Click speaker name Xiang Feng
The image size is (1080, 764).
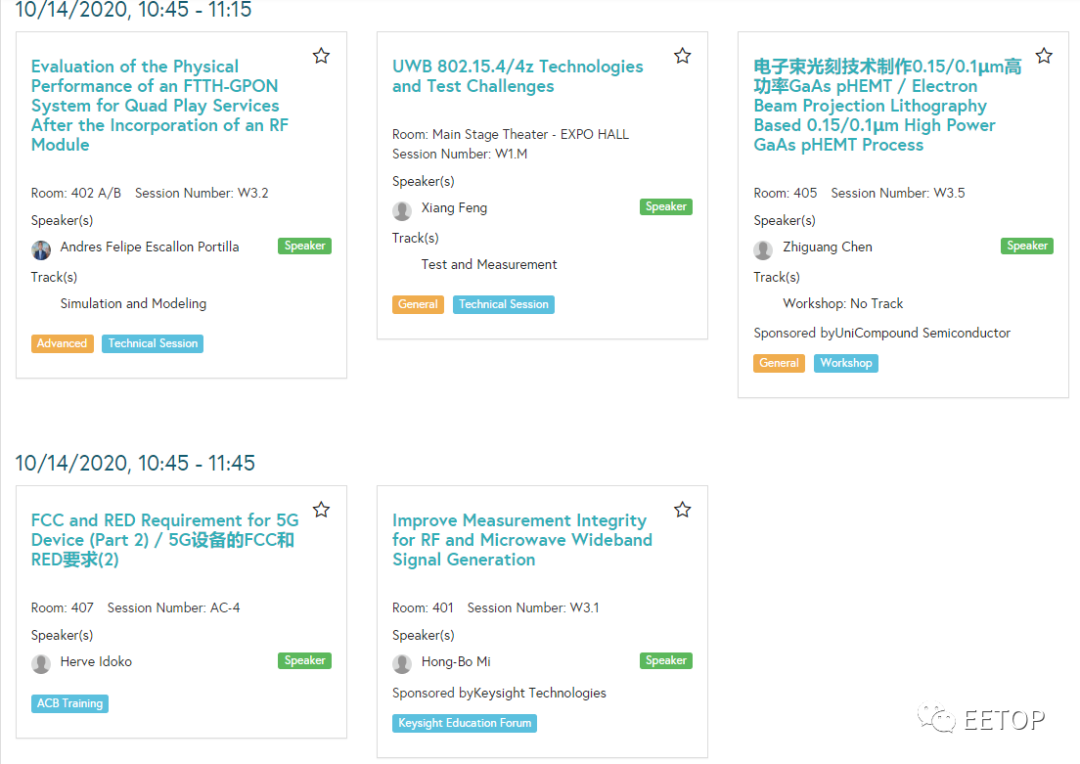point(454,208)
